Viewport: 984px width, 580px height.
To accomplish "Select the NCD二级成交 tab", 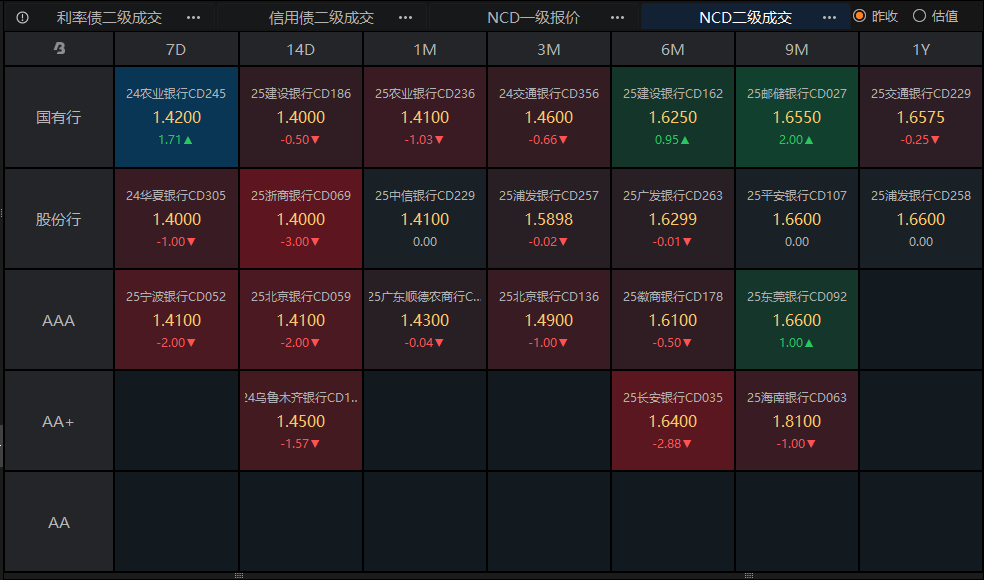I will (x=746, y=18).
